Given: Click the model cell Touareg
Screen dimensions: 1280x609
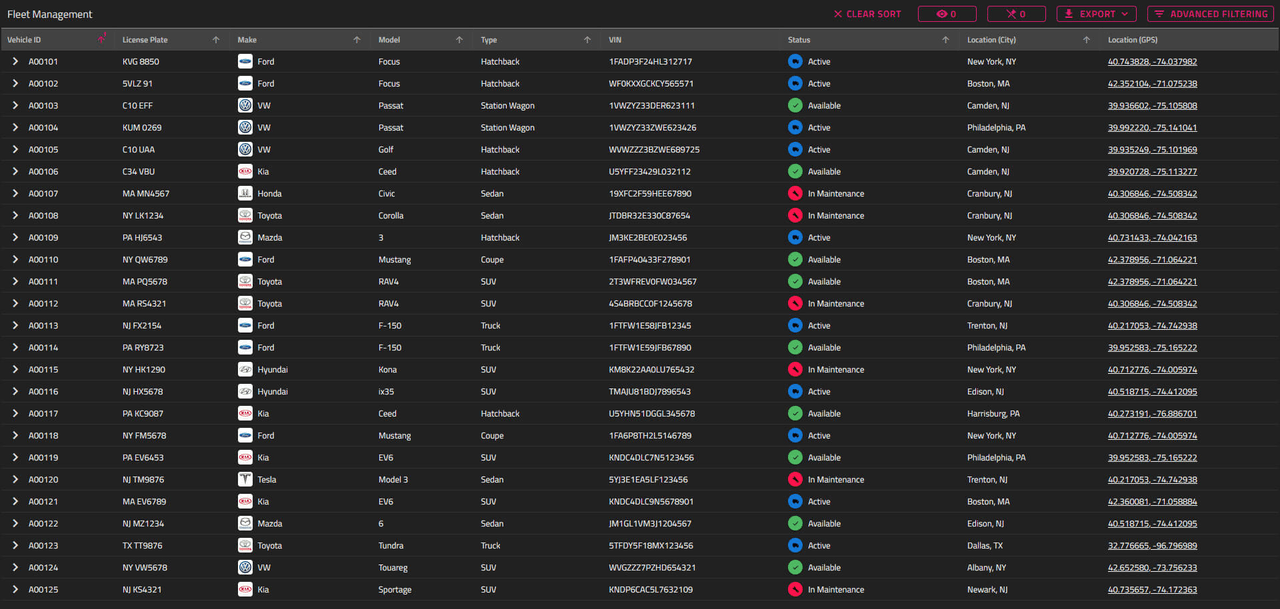Looking at the screenshot, I should (x=394, y=567).
